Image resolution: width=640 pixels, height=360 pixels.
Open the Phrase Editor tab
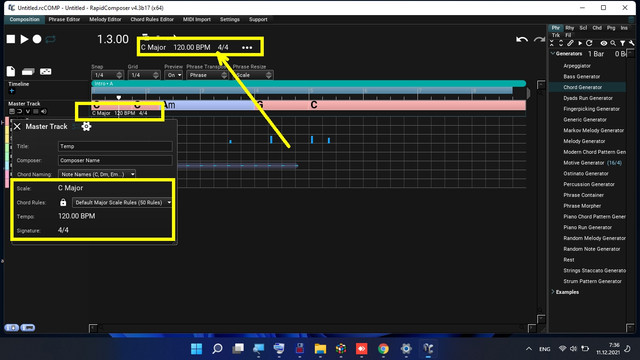[64, 20]
